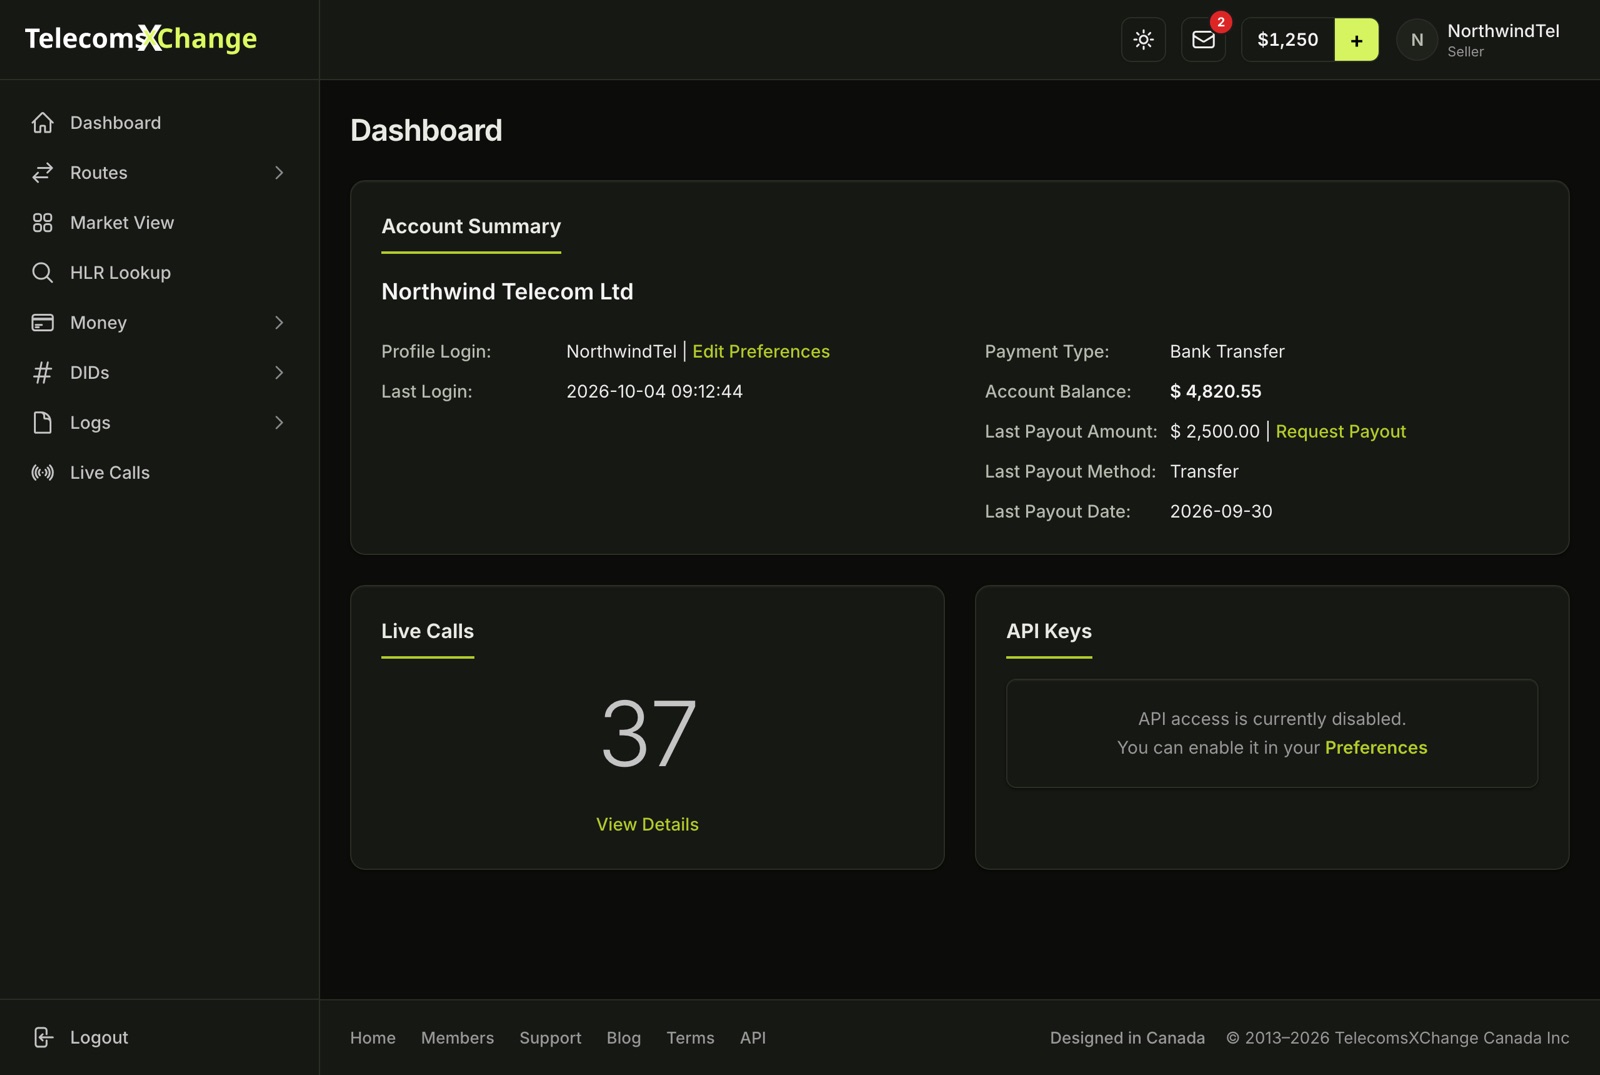1600x1075 pixels.
Task: Click View Details under Live Calls
Action: click(647, 825)
